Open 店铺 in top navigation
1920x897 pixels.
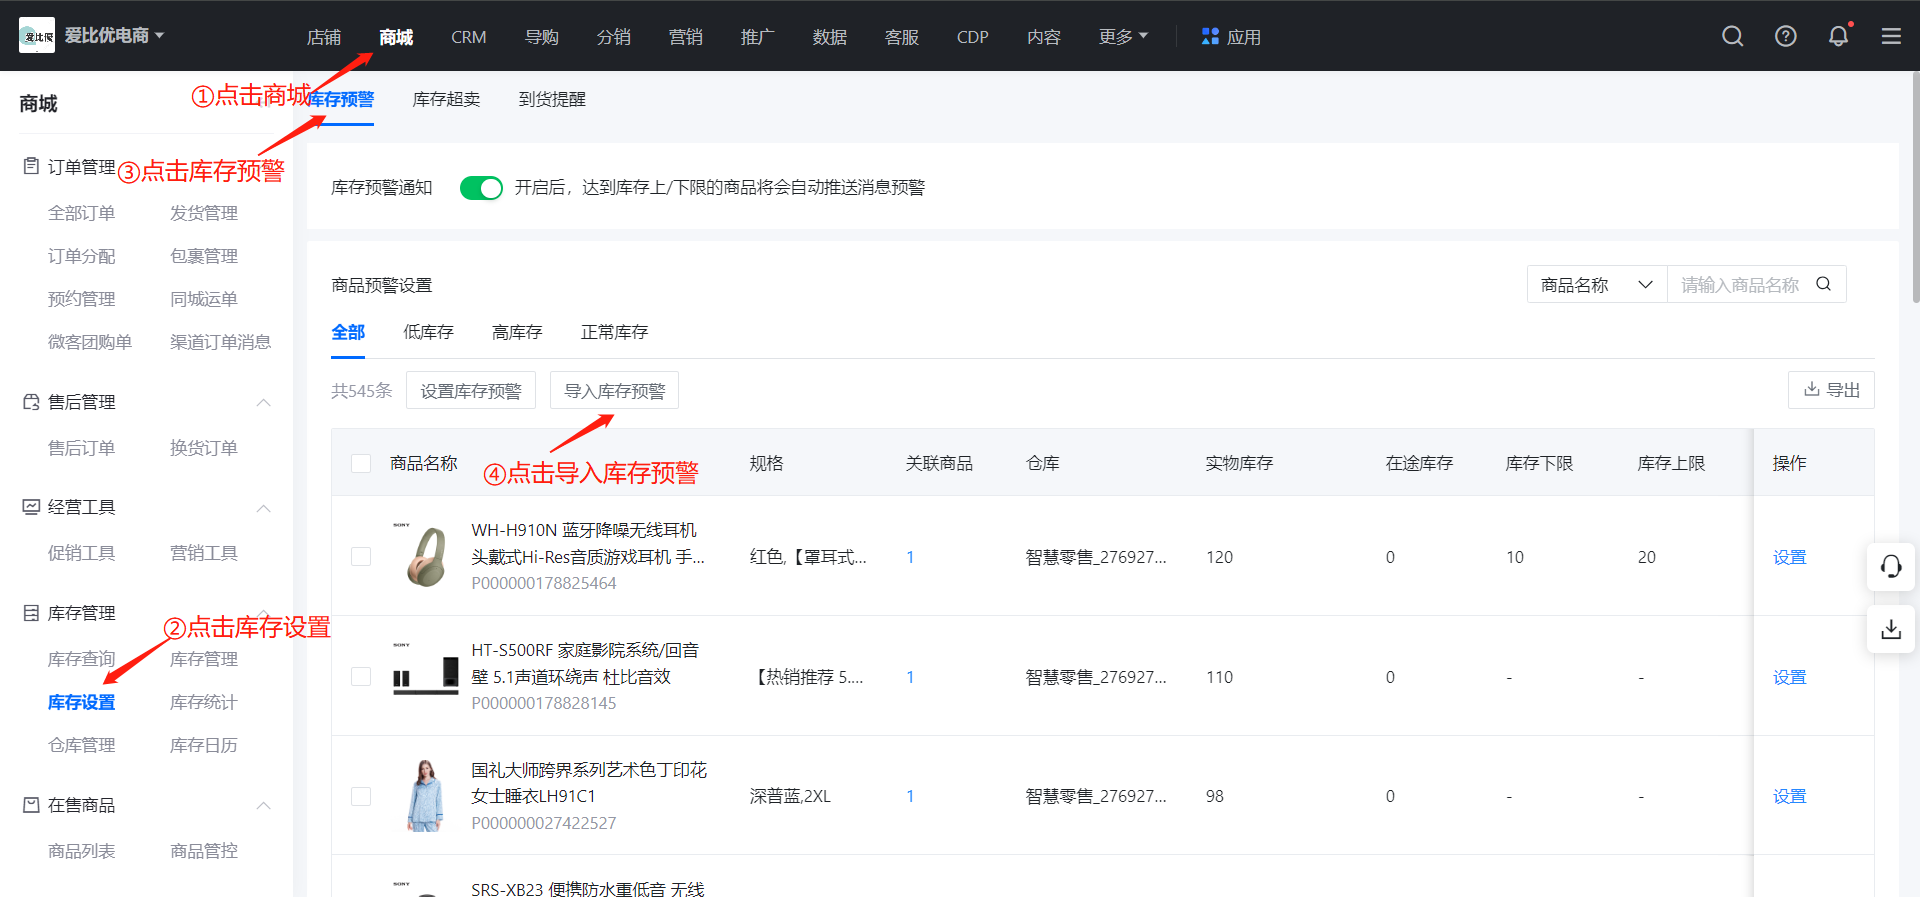pos(324,37)
